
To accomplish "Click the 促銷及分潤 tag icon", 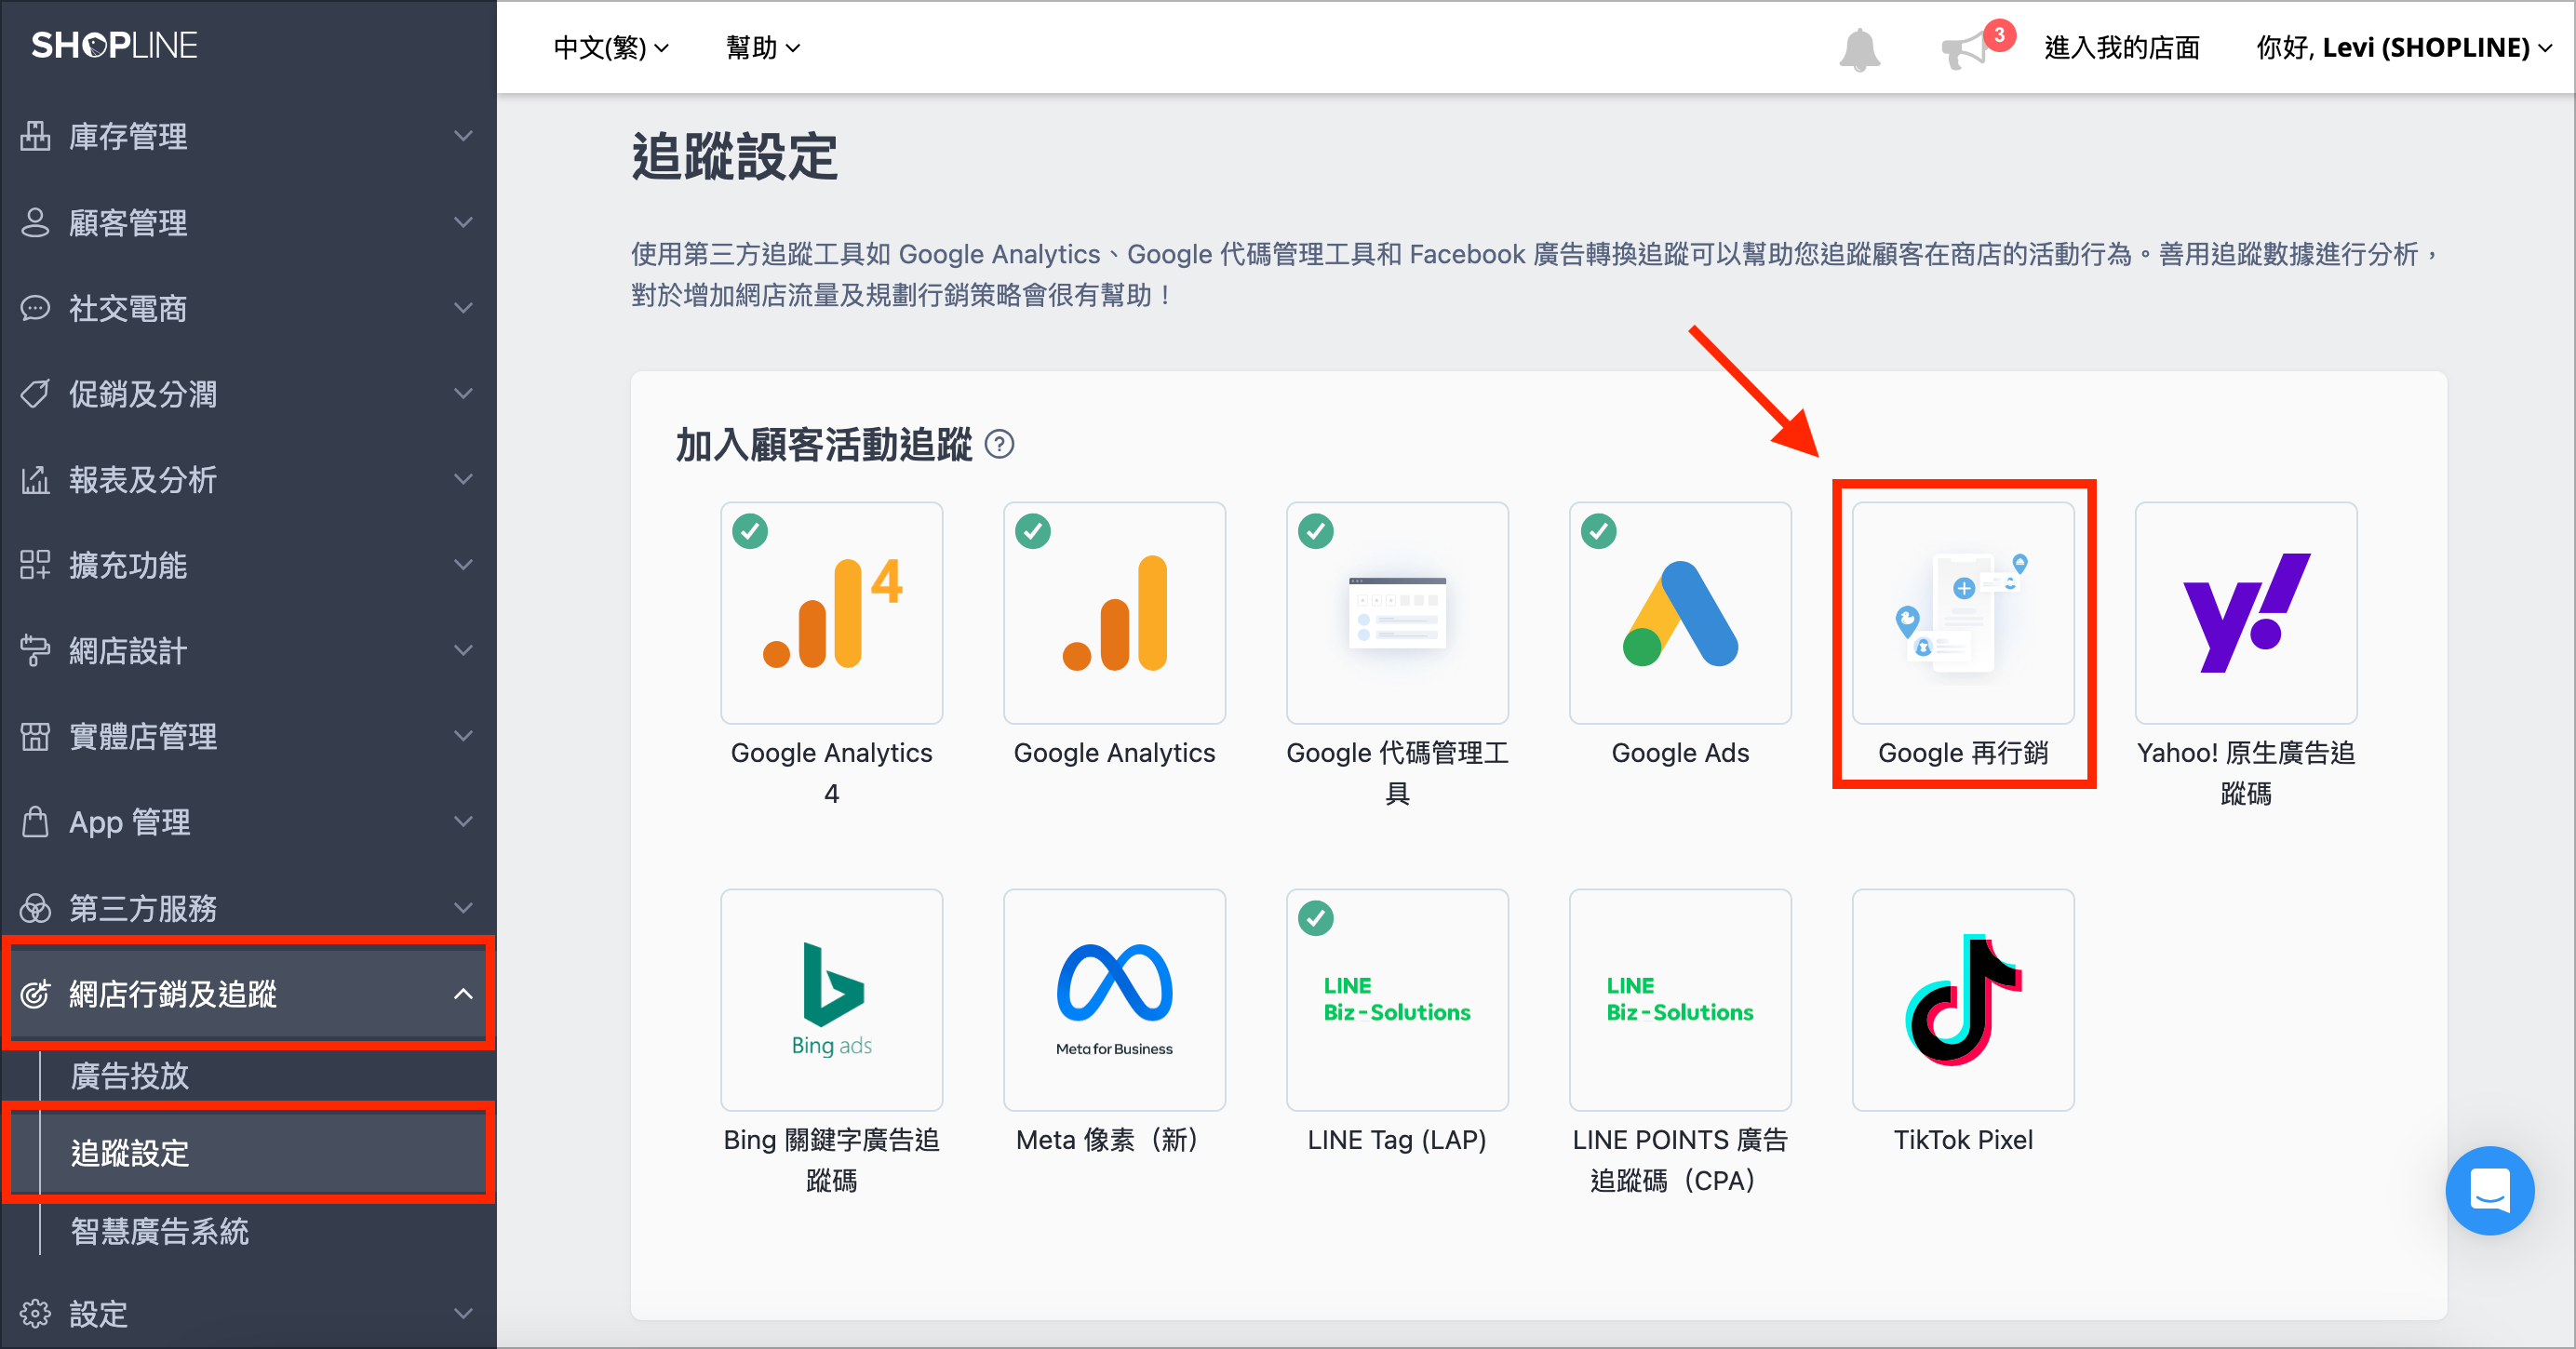I will coord(35,393).
